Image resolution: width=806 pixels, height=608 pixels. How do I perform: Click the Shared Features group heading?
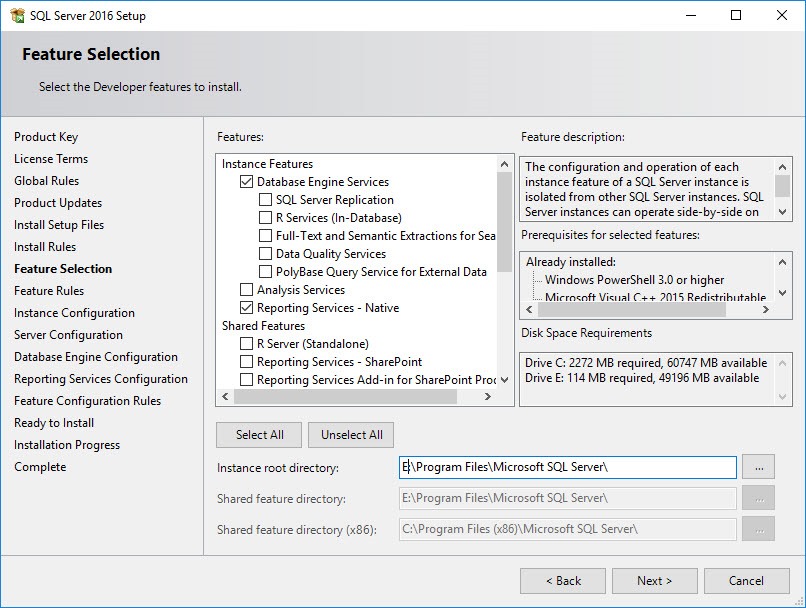click(x=263, y=326)
